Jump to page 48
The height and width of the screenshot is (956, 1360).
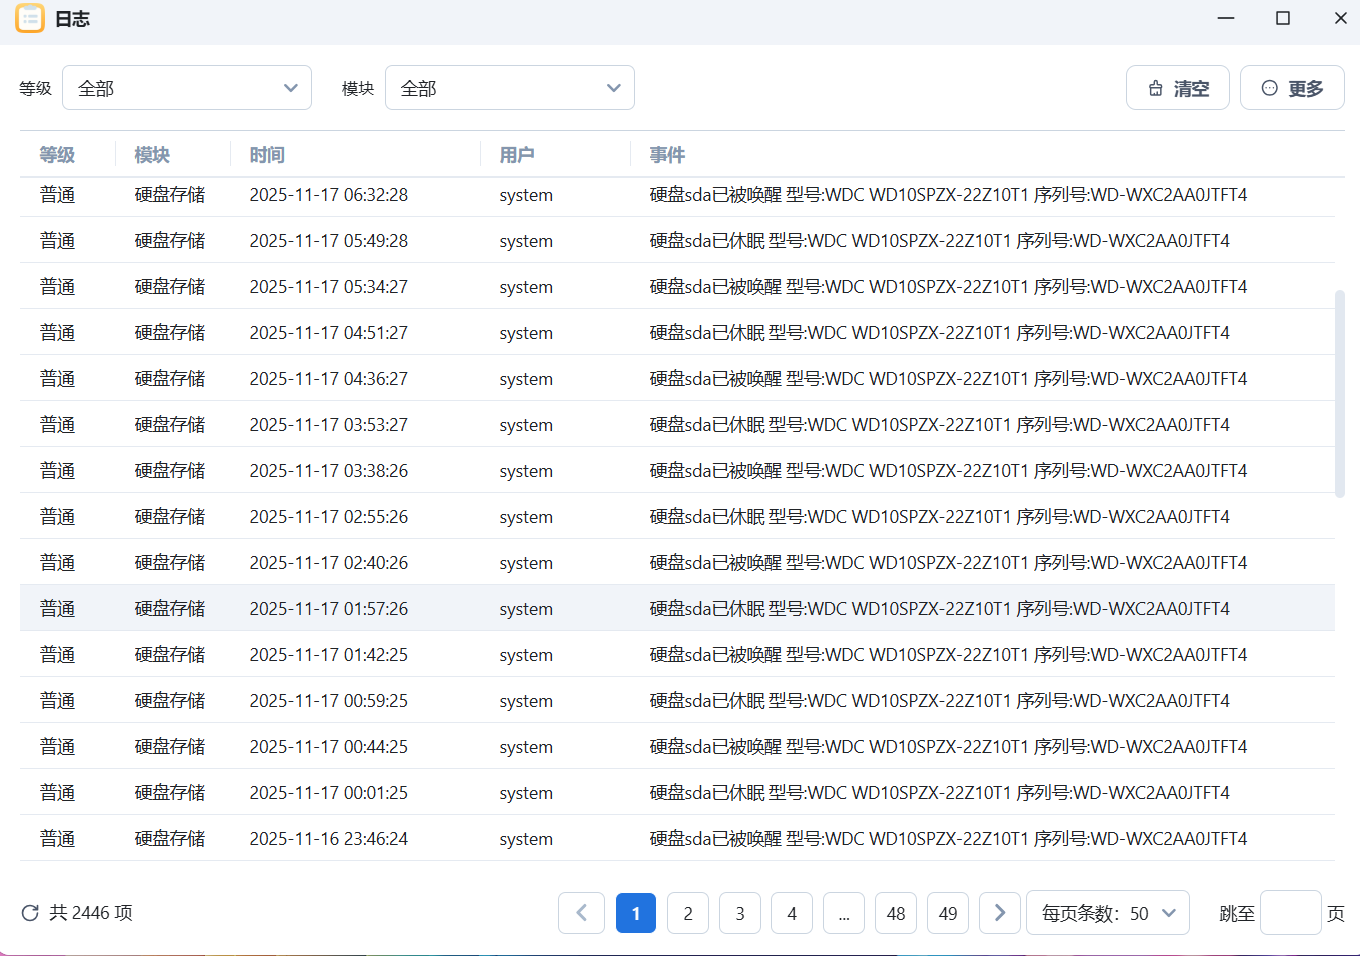click(x=895, y=912)
